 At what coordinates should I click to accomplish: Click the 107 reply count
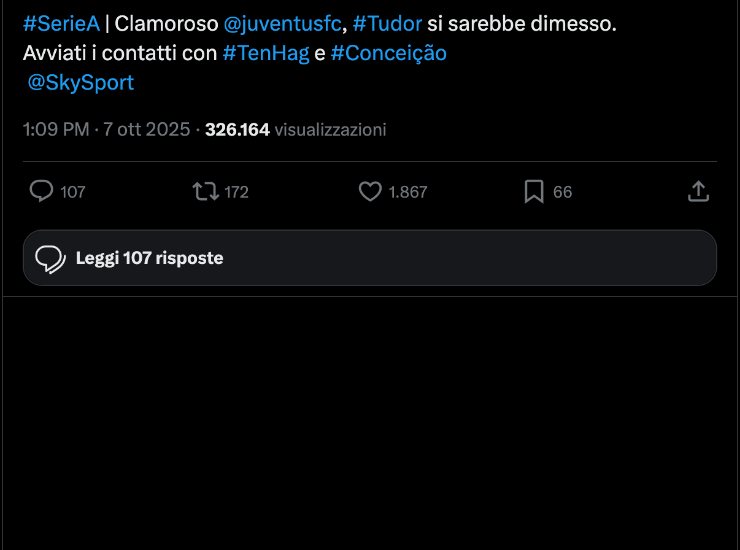point(73,192)
